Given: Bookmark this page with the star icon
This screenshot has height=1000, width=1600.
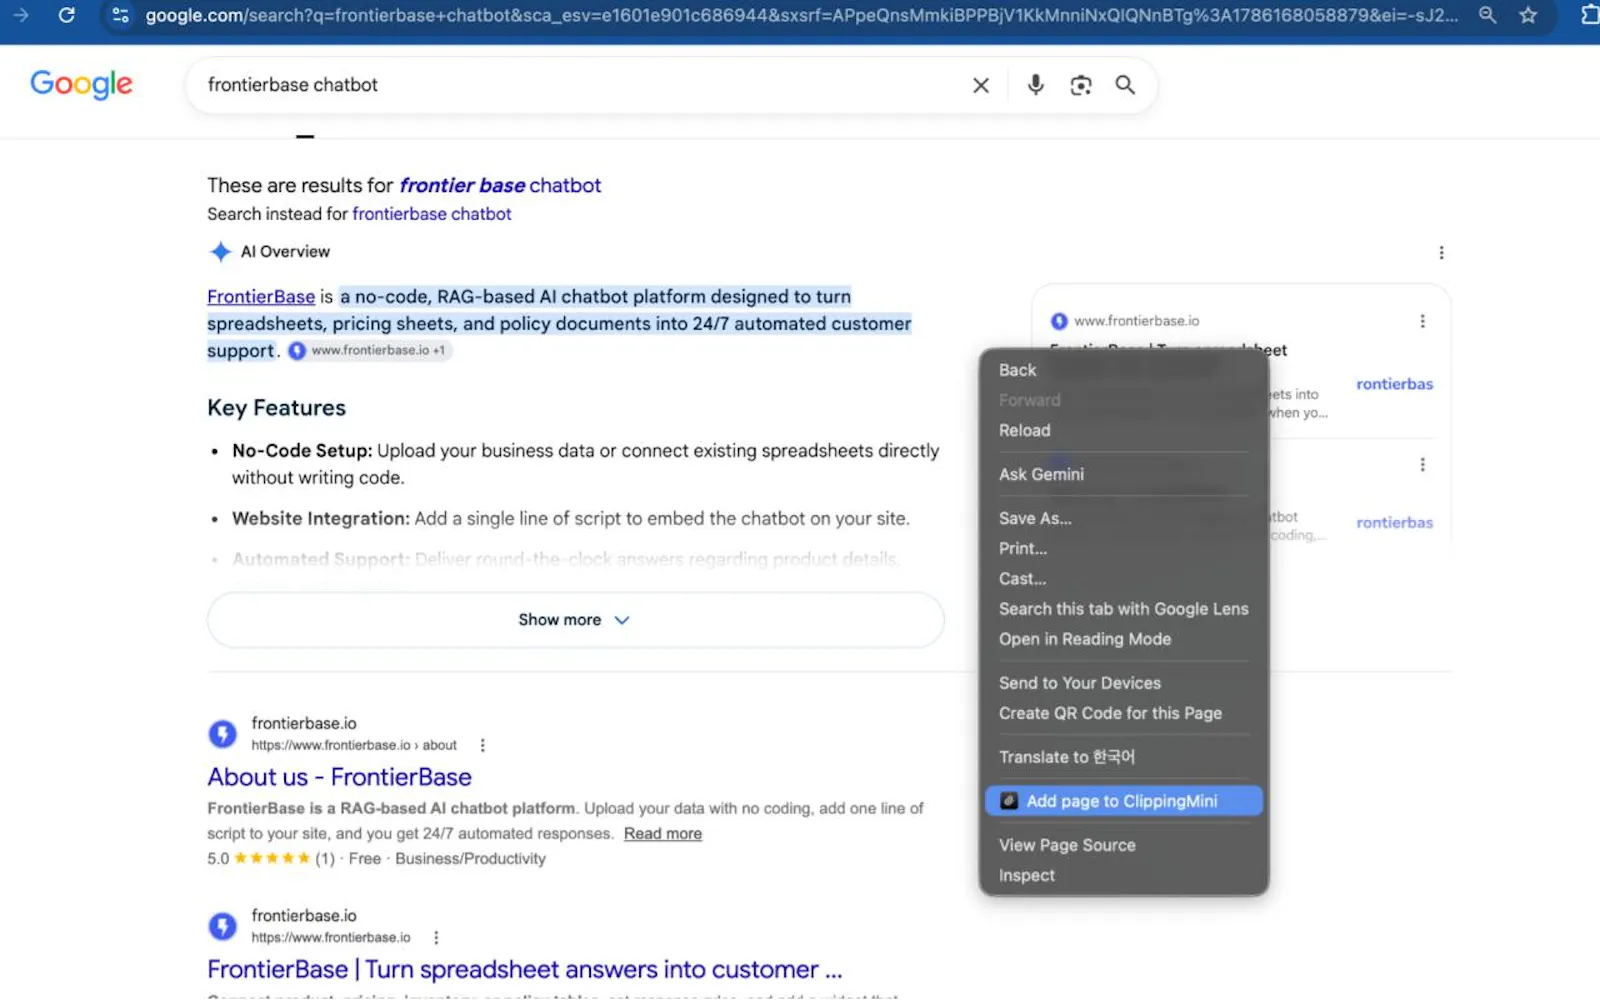Looking at the screenshot, I should [1528, 15].
